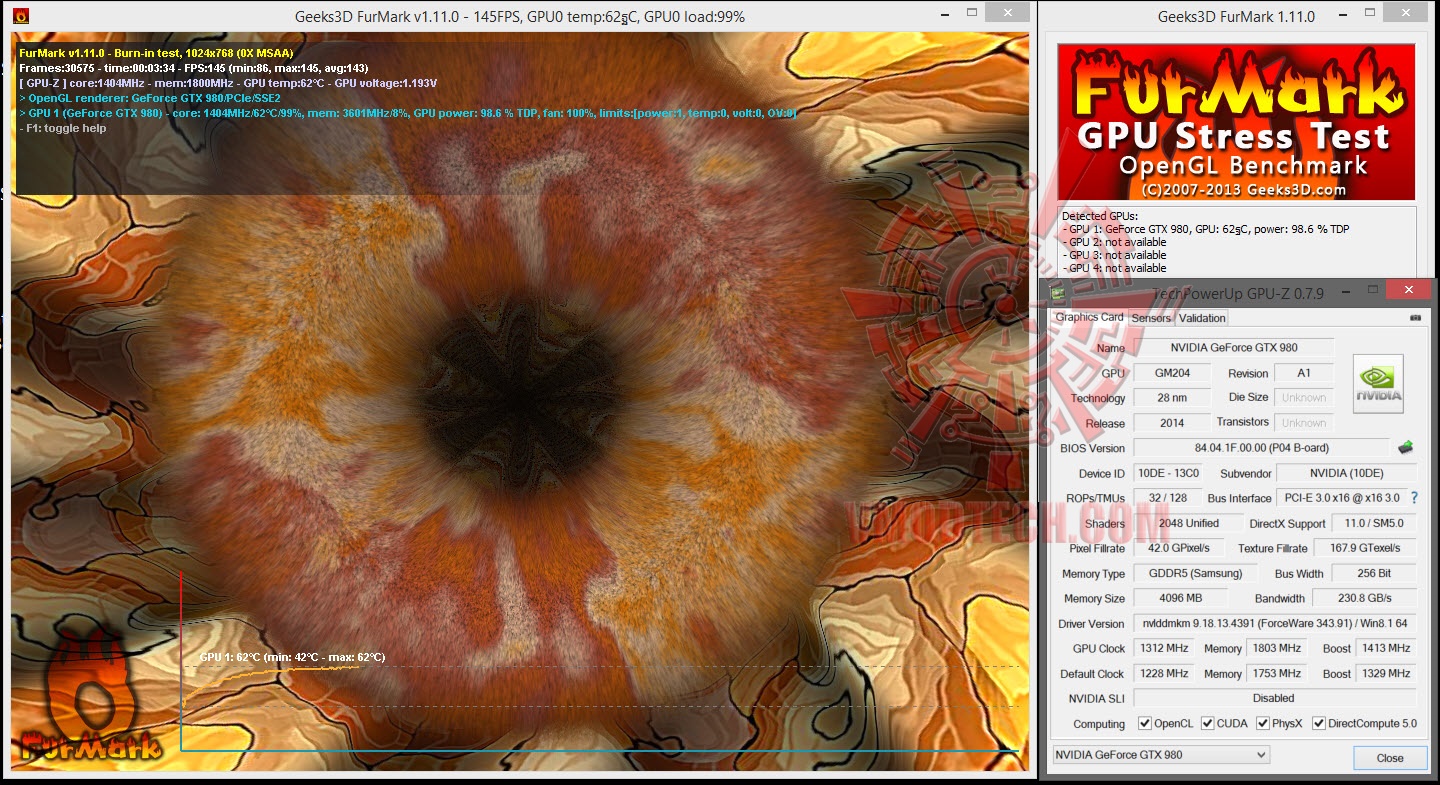1440x785 pixels.
Task: Click the Transistors field
Action: tap(1303, 423)
